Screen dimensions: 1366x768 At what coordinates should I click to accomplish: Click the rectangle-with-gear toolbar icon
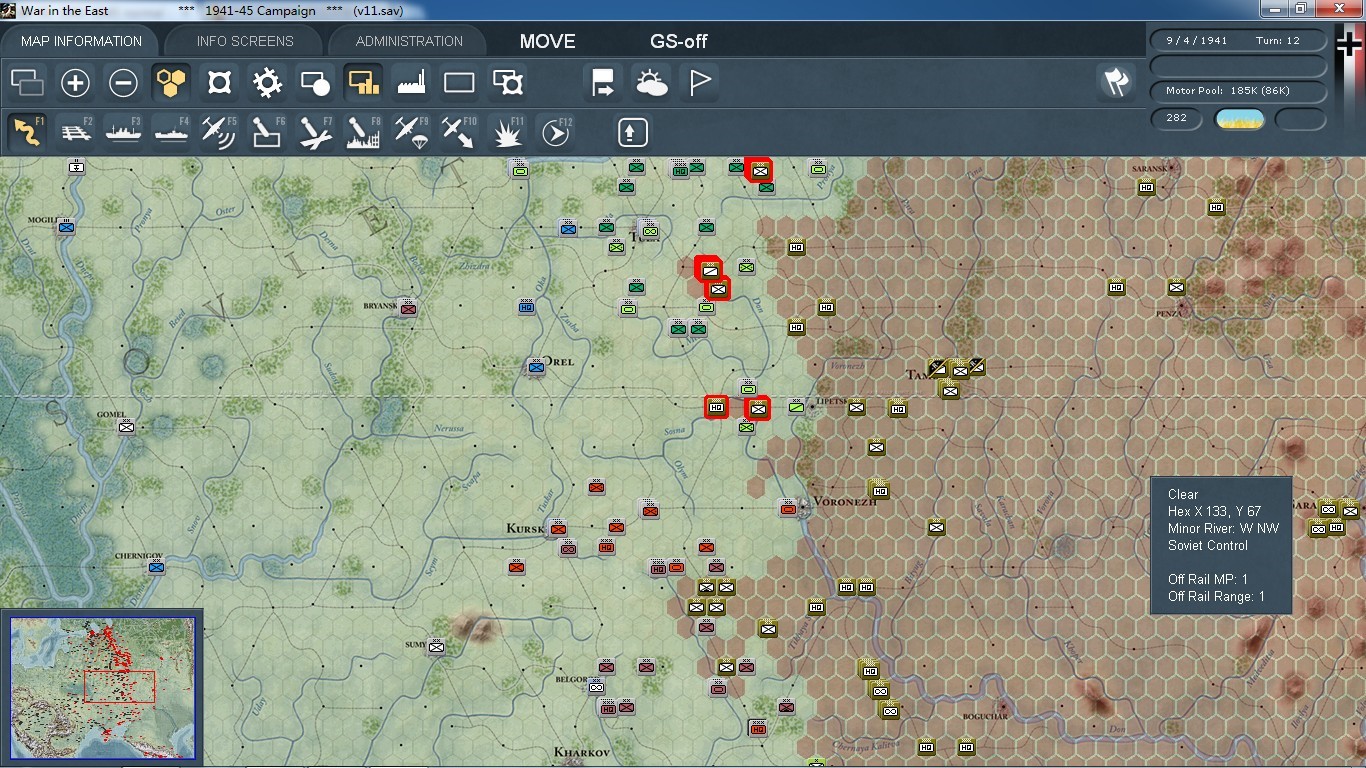click(508, 83)
